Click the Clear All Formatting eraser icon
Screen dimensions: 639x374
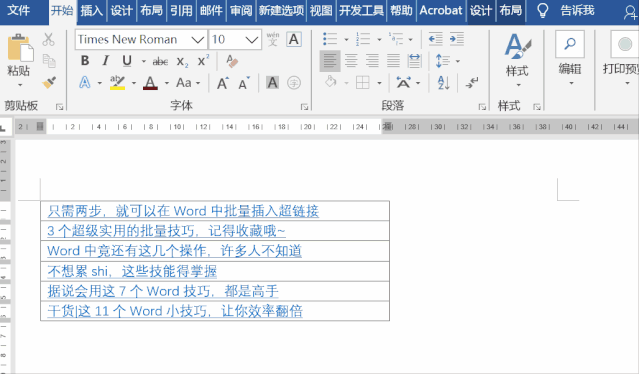coord(232,61)
